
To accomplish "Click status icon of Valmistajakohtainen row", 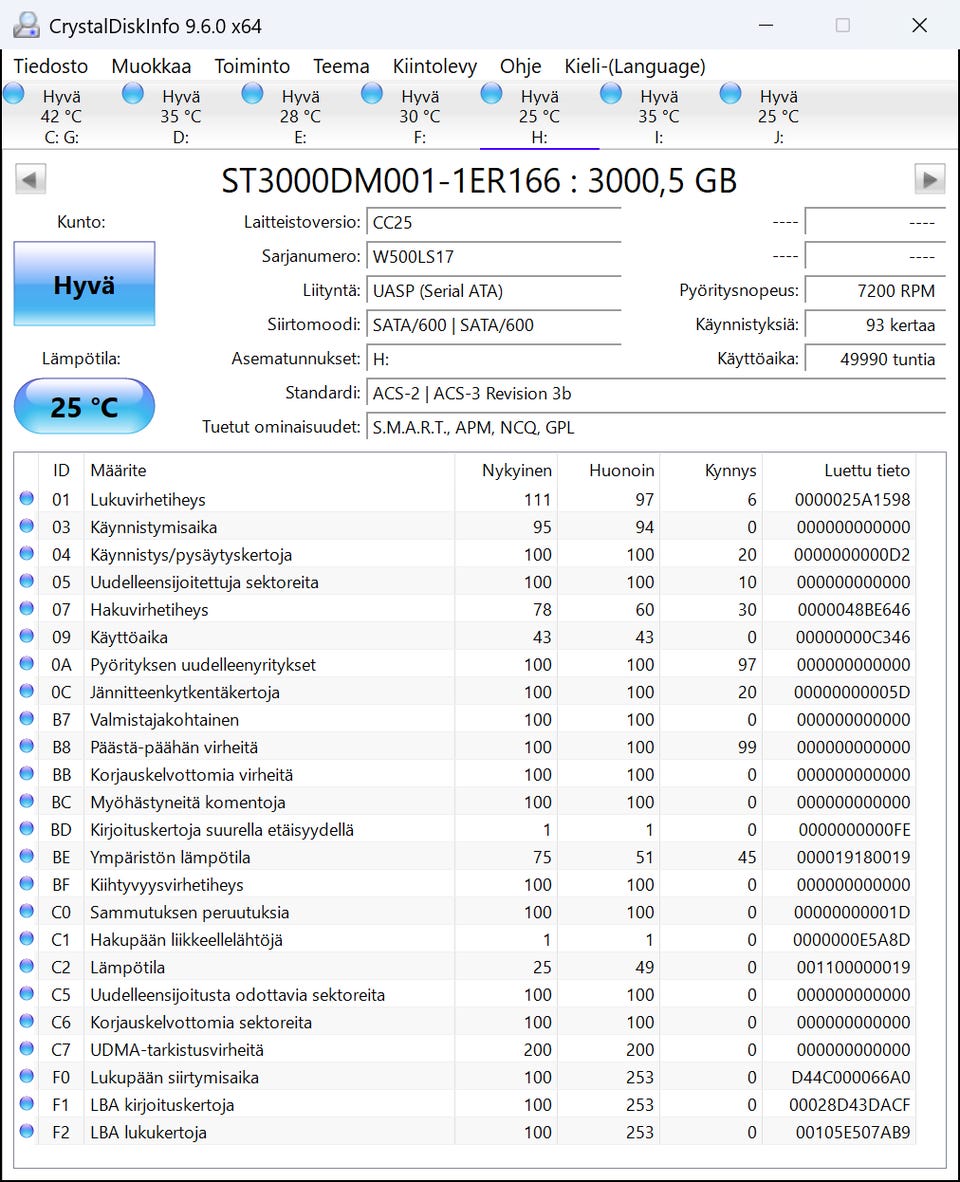I will click(27, 718).
